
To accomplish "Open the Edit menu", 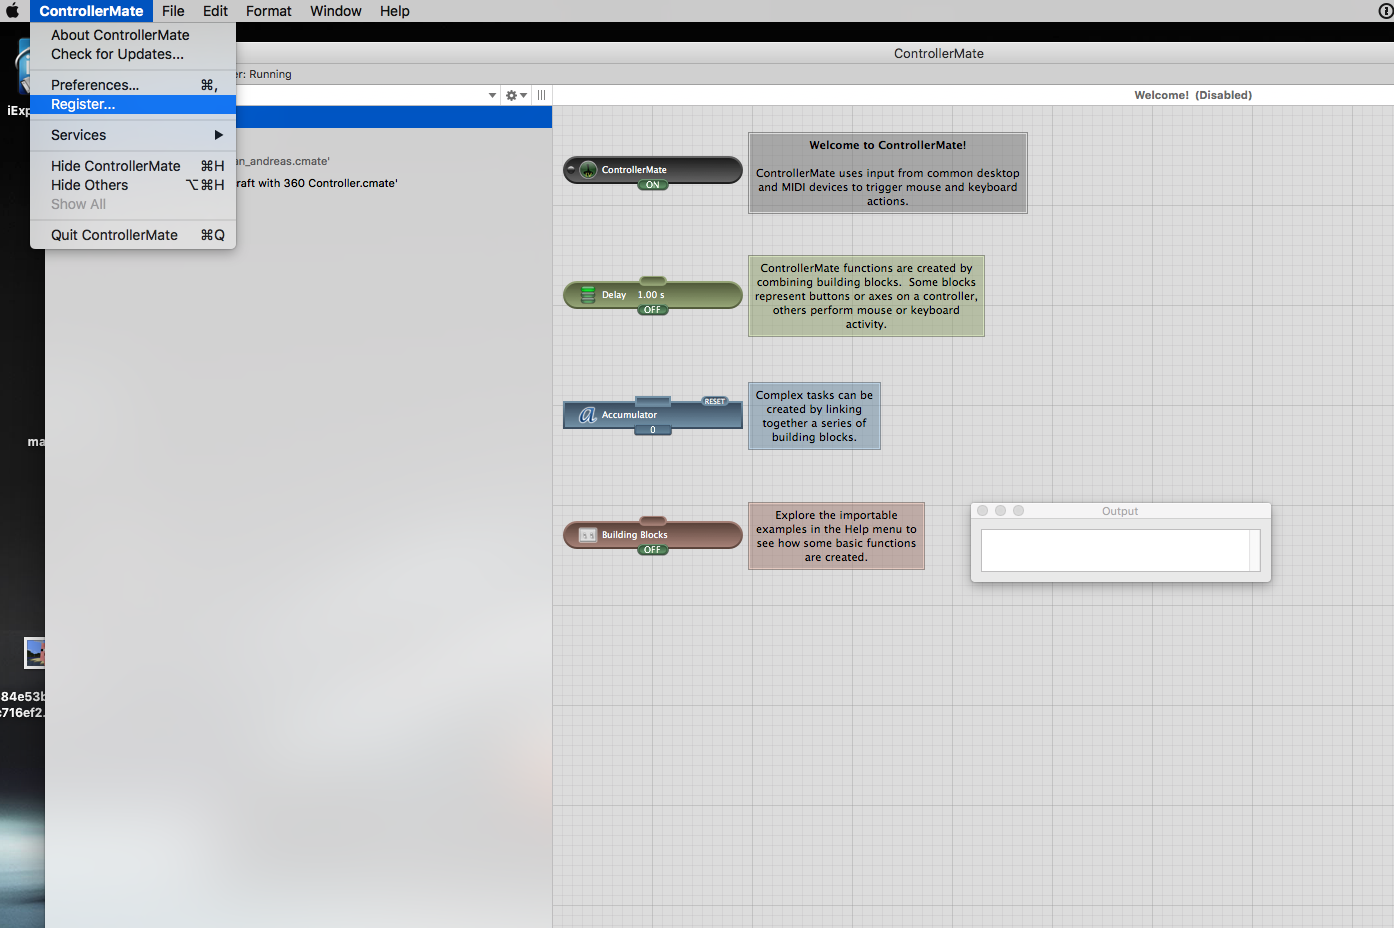I will tap(215, 11).
